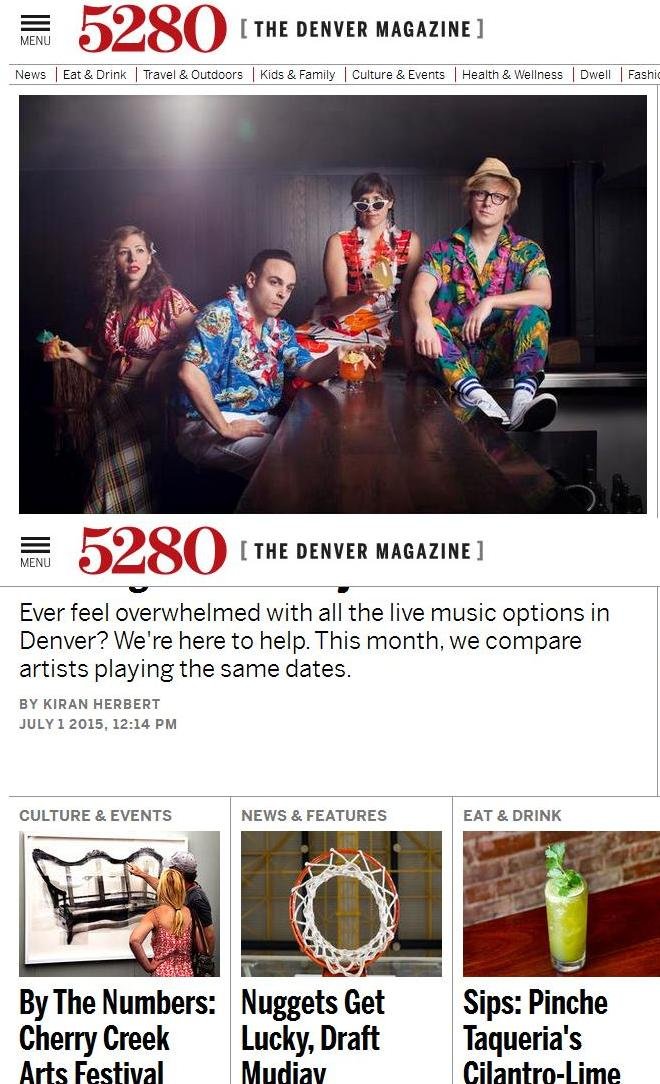Click the top 5280 logo
The height and width of the screenshot is (1084, 660).
point(152,29)
